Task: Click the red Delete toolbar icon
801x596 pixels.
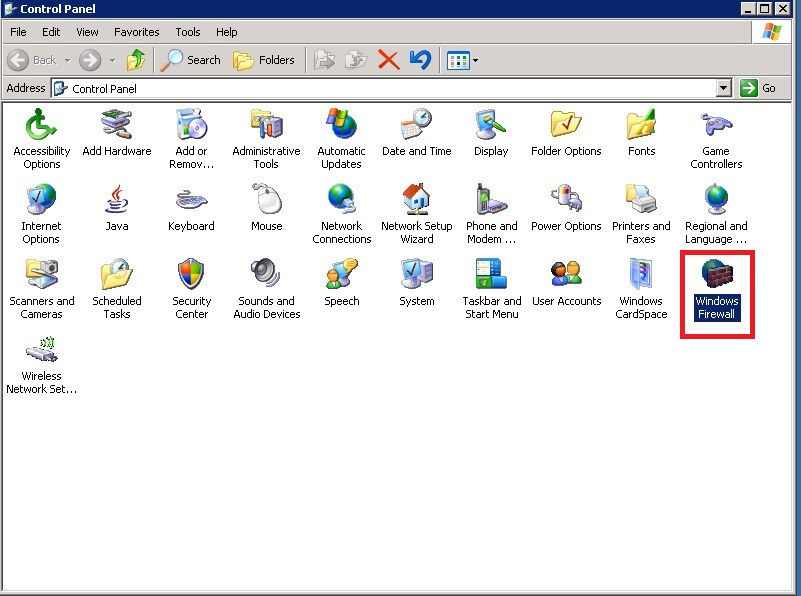Action: [x=388, y=60]
